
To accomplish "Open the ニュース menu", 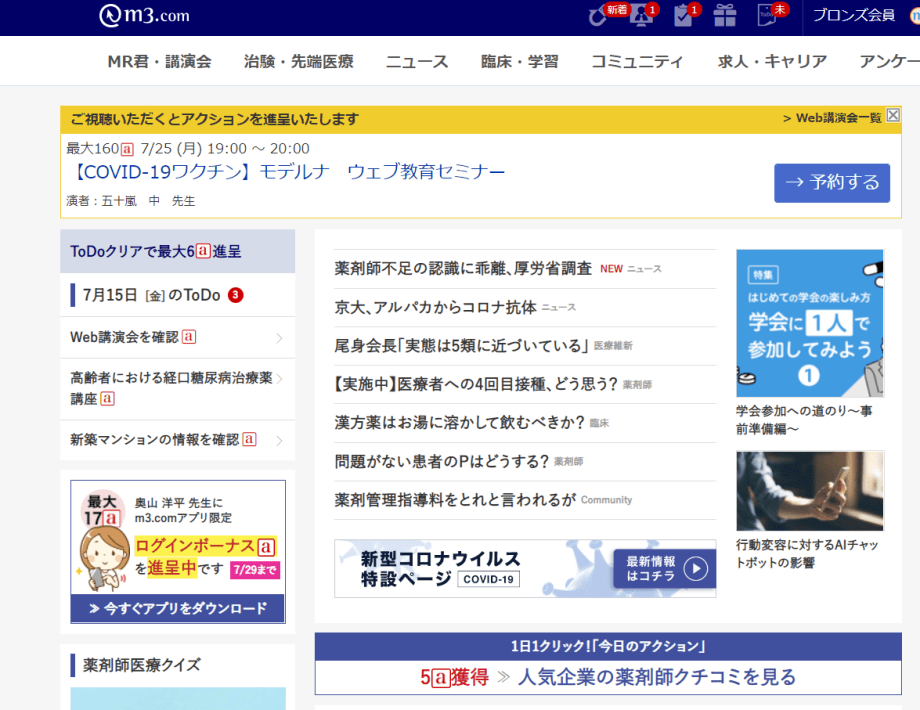I will point(417,61).
